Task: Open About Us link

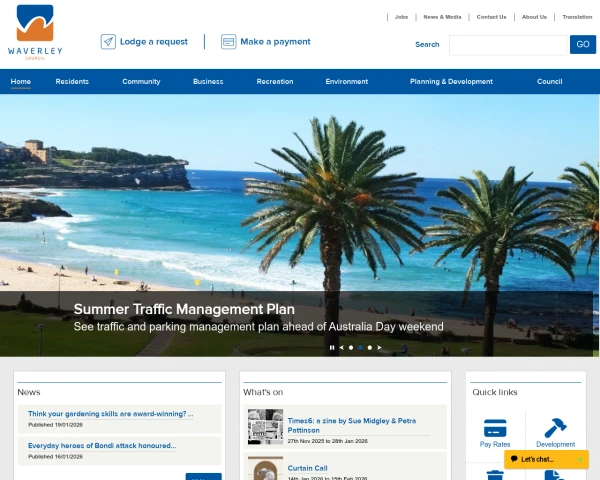Action: click(x=534, y=17)
